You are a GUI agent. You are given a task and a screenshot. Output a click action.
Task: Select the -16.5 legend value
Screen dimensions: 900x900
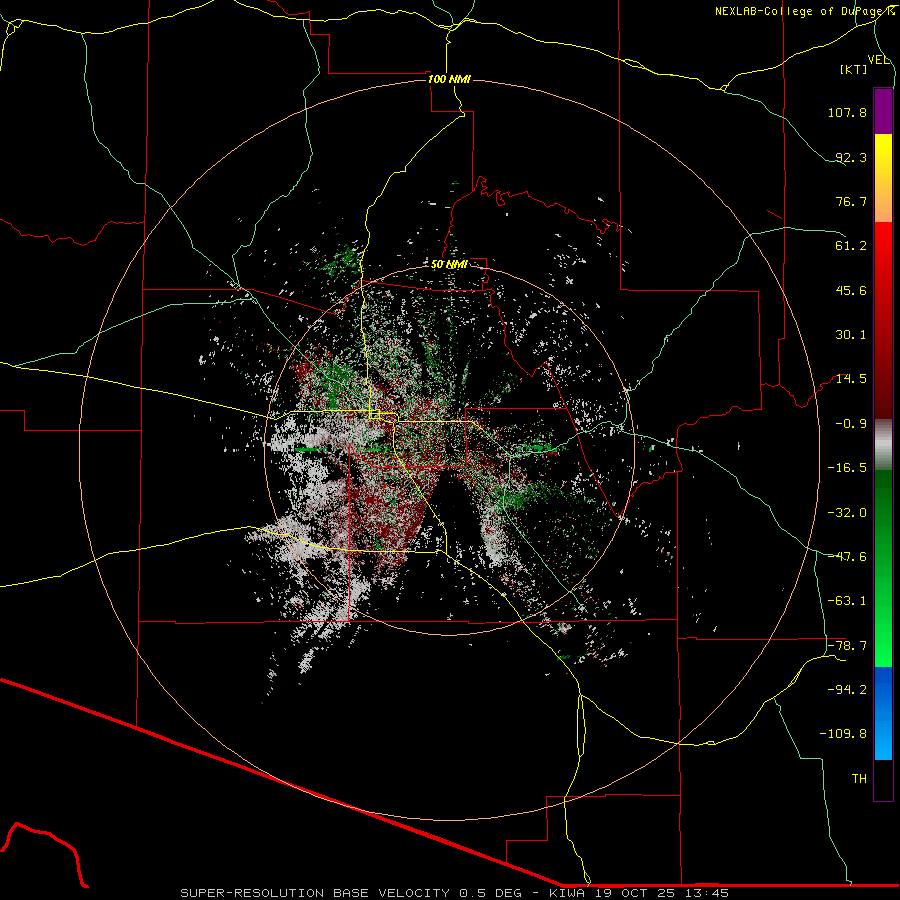(x=847, y=468)
